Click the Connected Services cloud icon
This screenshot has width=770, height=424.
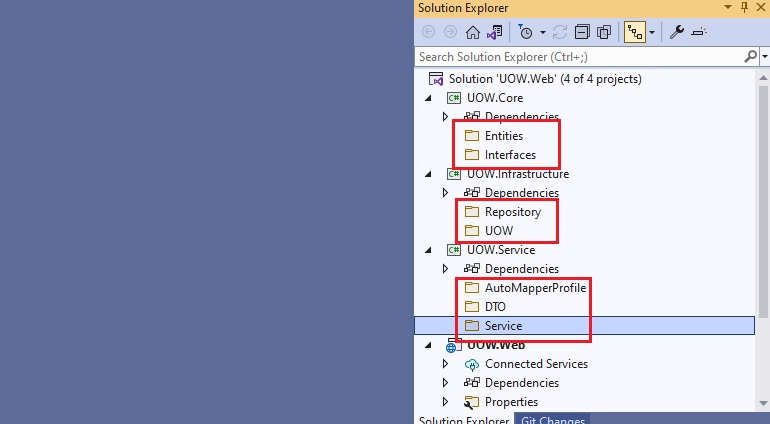[x=471, y=365]
